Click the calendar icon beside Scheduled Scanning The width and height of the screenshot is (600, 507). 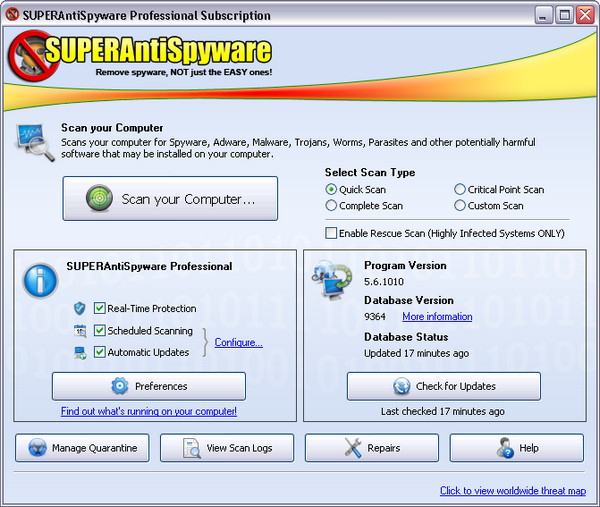(80, 331)
